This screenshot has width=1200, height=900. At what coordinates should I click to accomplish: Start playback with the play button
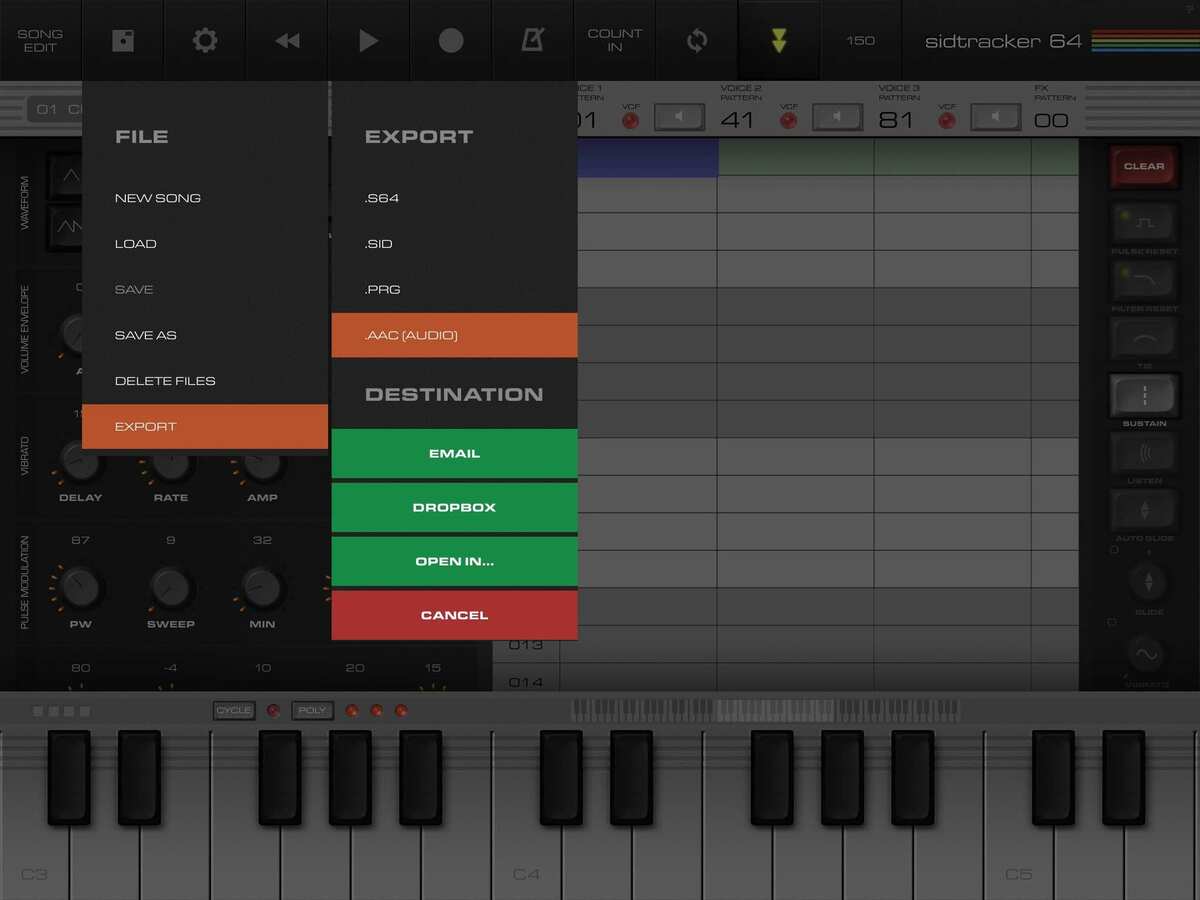click(369, 40)
